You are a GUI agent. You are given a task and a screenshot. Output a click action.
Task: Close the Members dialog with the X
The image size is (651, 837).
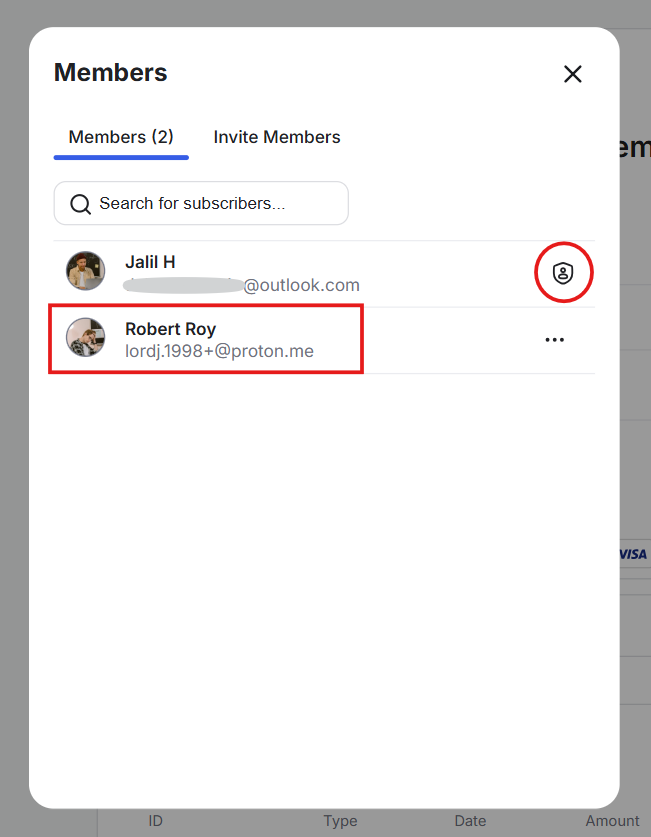point(572,74)
